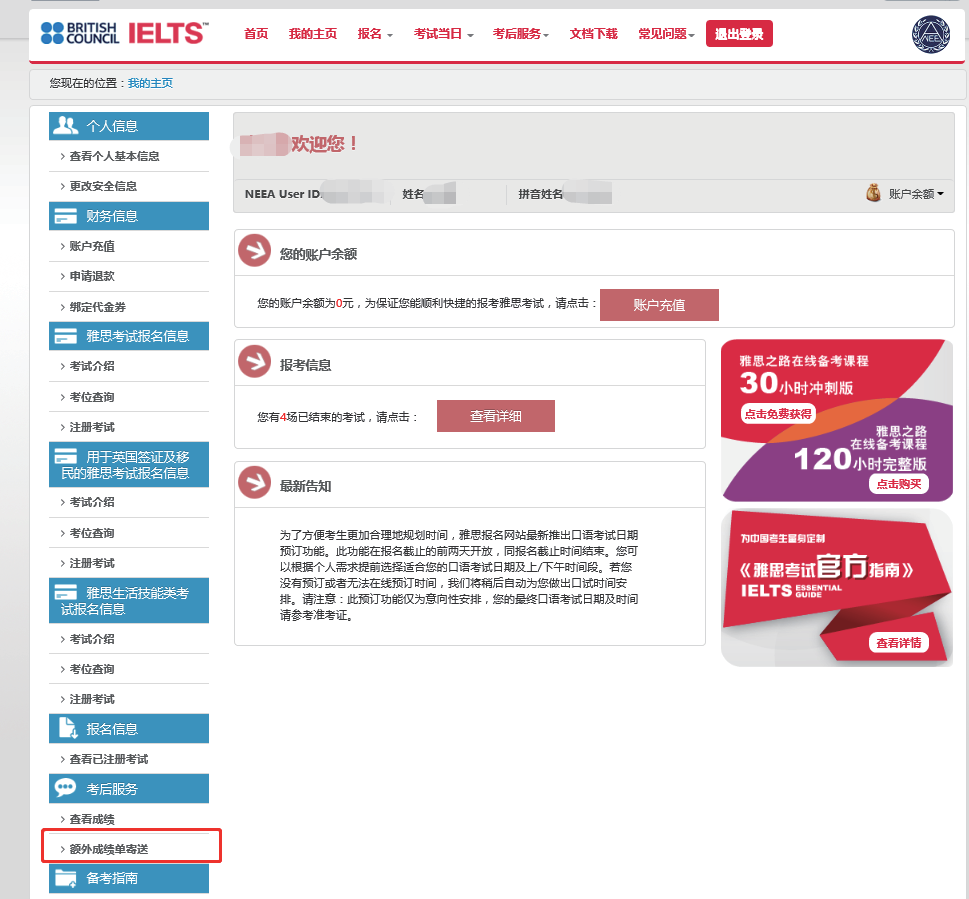Go to 首页 in navigation bar
The height and width of the screenshot is (899, 969).
[x=256, y=34]
